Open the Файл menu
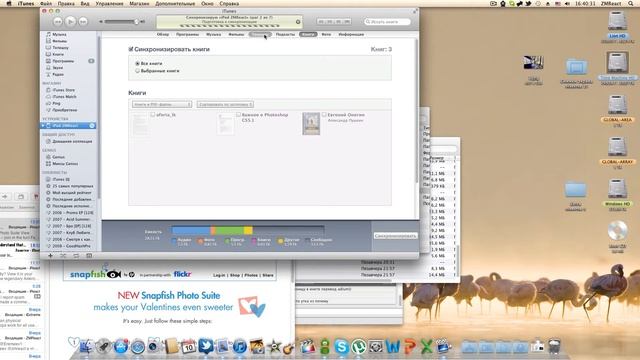Image resolution: width=640 pixels, height=360 pixels. pyautogui.click(x=46, y=3)
